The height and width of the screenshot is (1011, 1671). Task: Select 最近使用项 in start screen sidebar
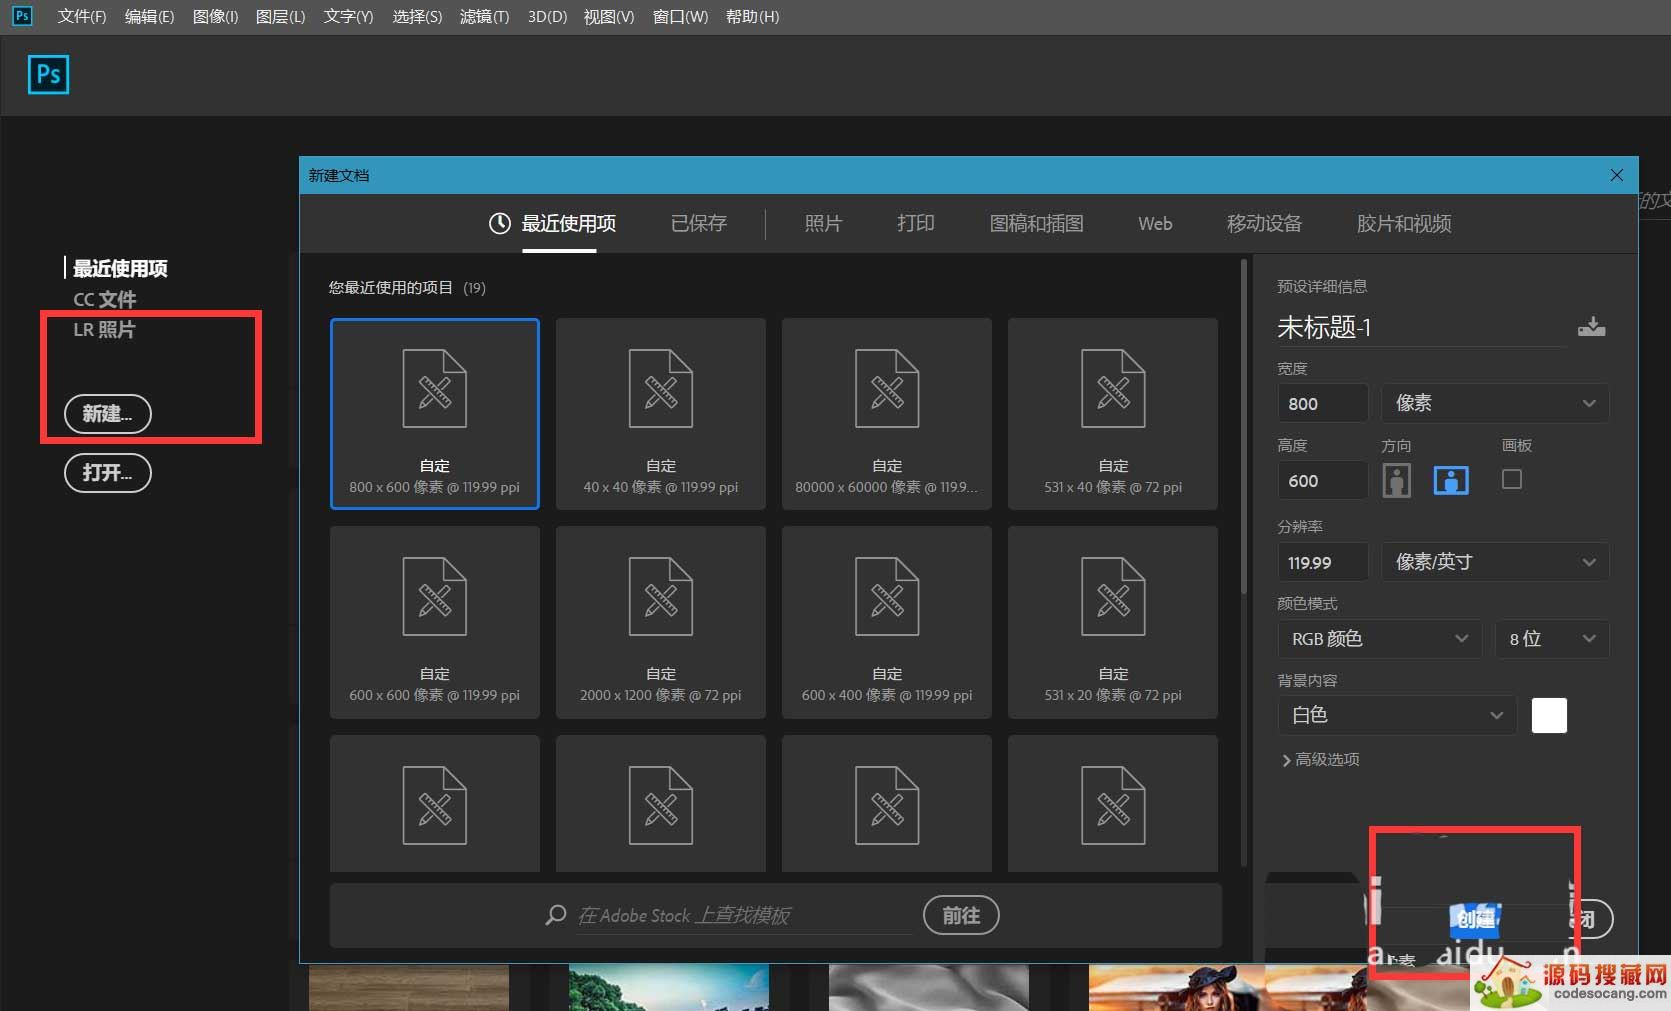(120, 268)
